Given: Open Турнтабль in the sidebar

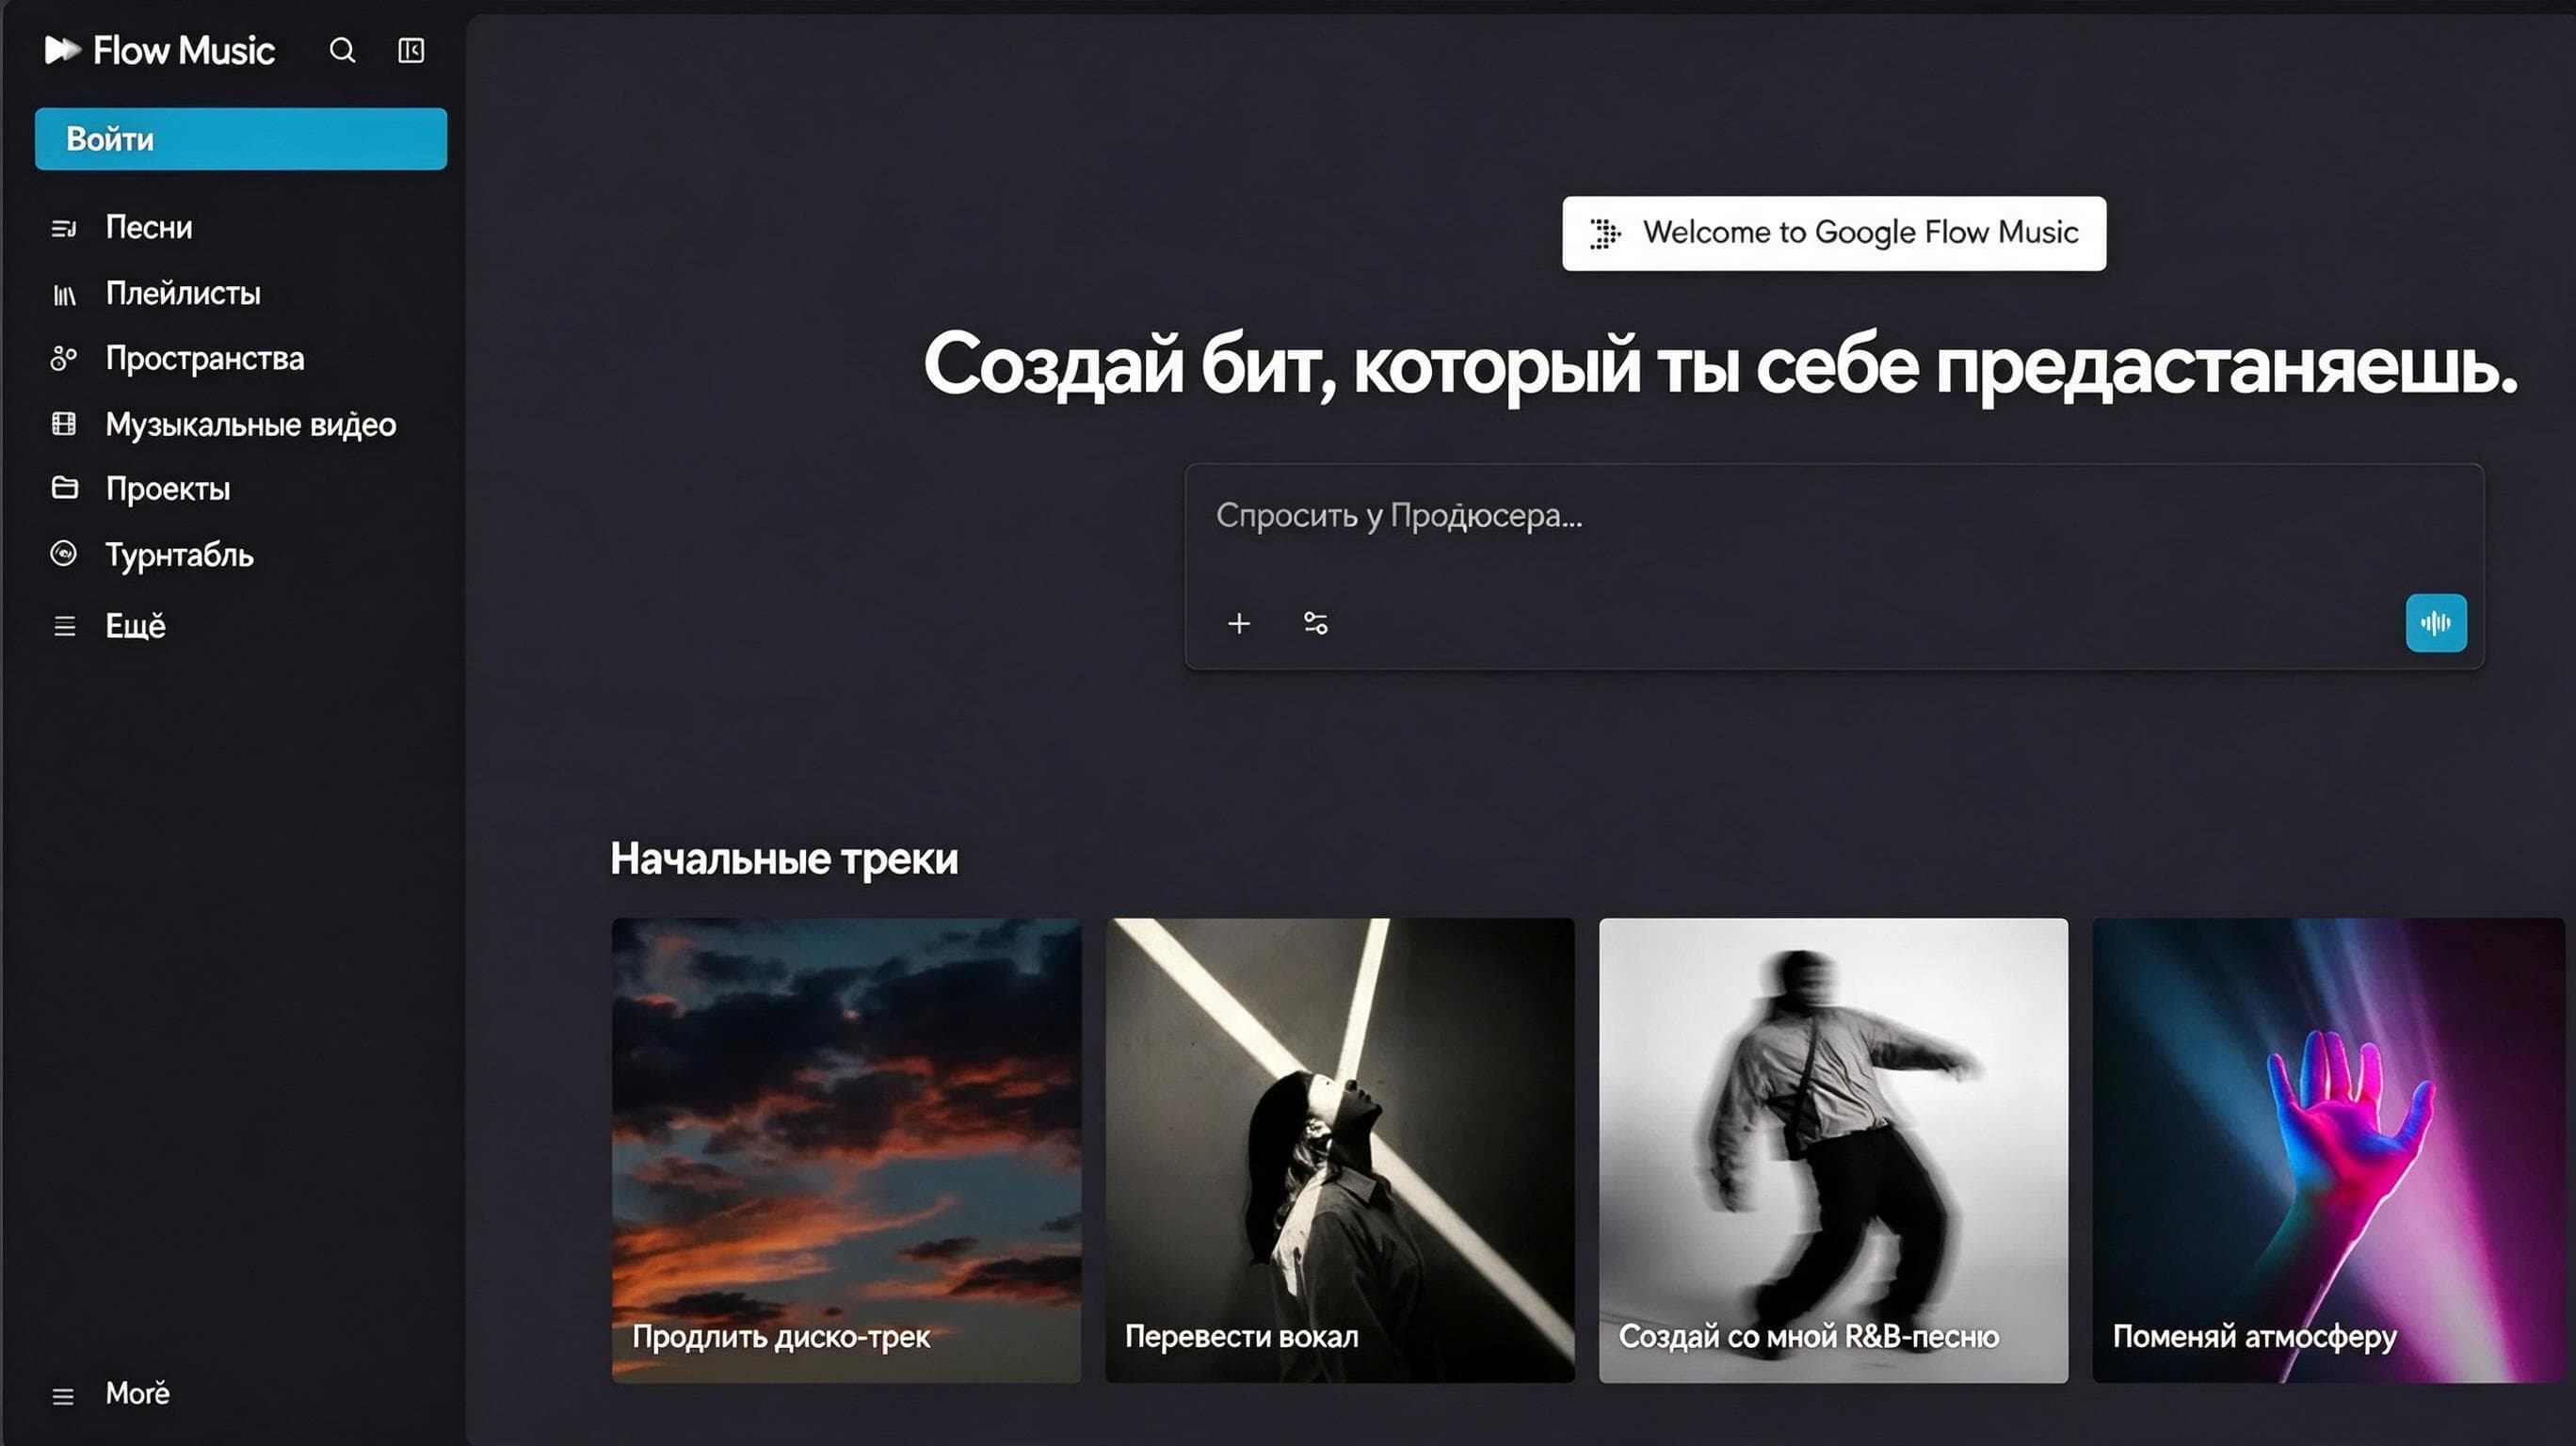Looking at the screenshot, I should coord(180,555).
